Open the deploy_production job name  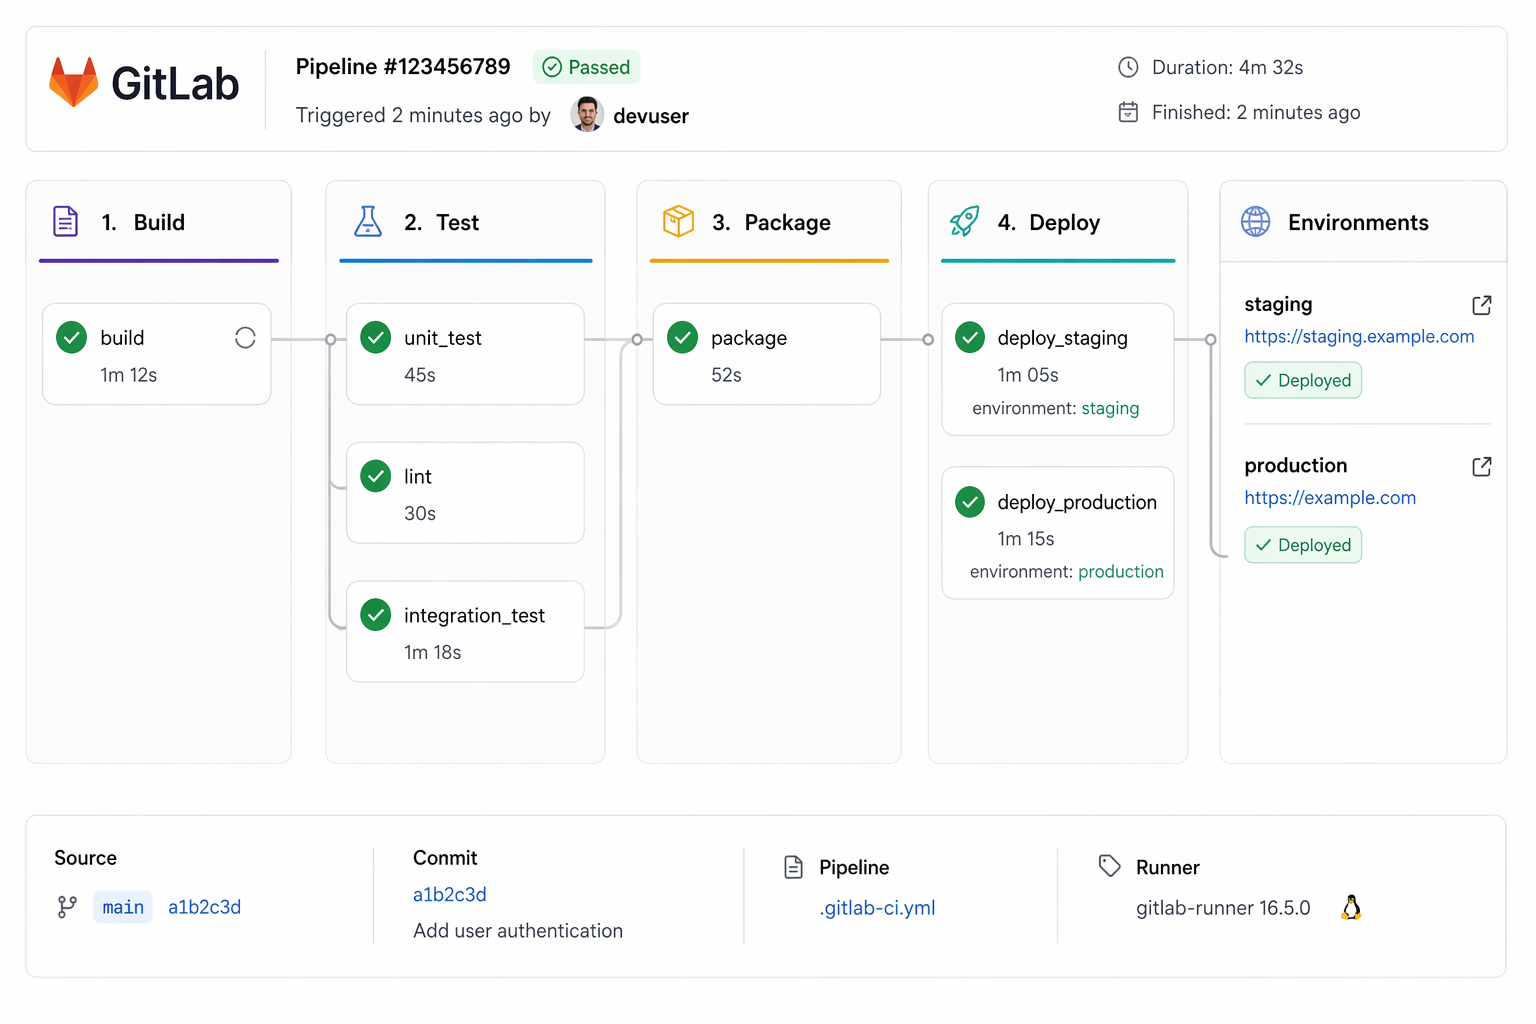click(x=1077, y=502)
